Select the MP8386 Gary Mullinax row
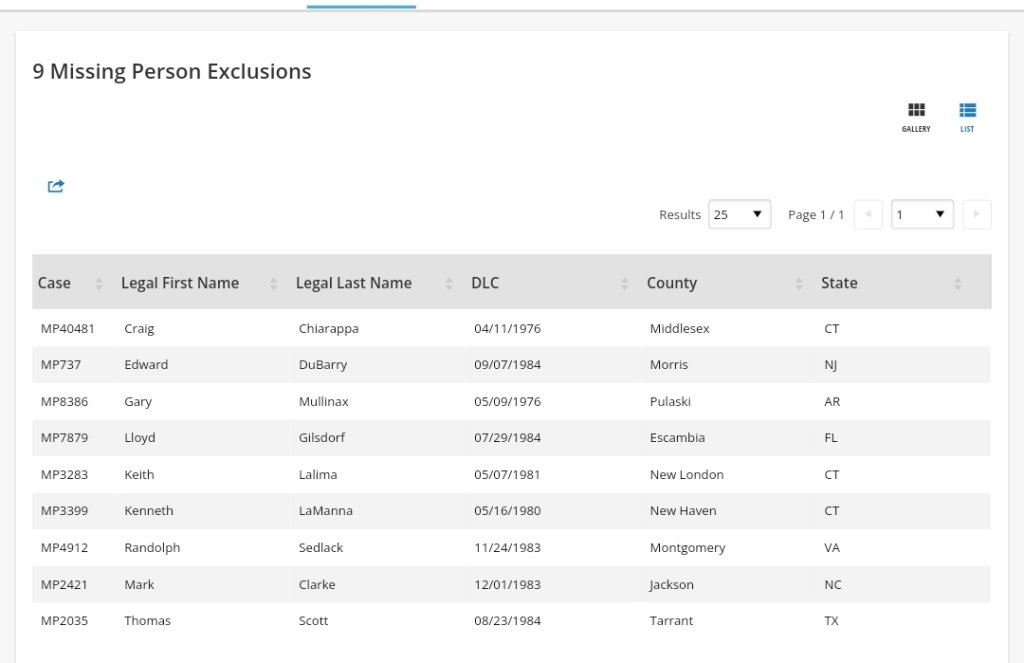The width and height of the screenshot is (1024, 663). 64,402
